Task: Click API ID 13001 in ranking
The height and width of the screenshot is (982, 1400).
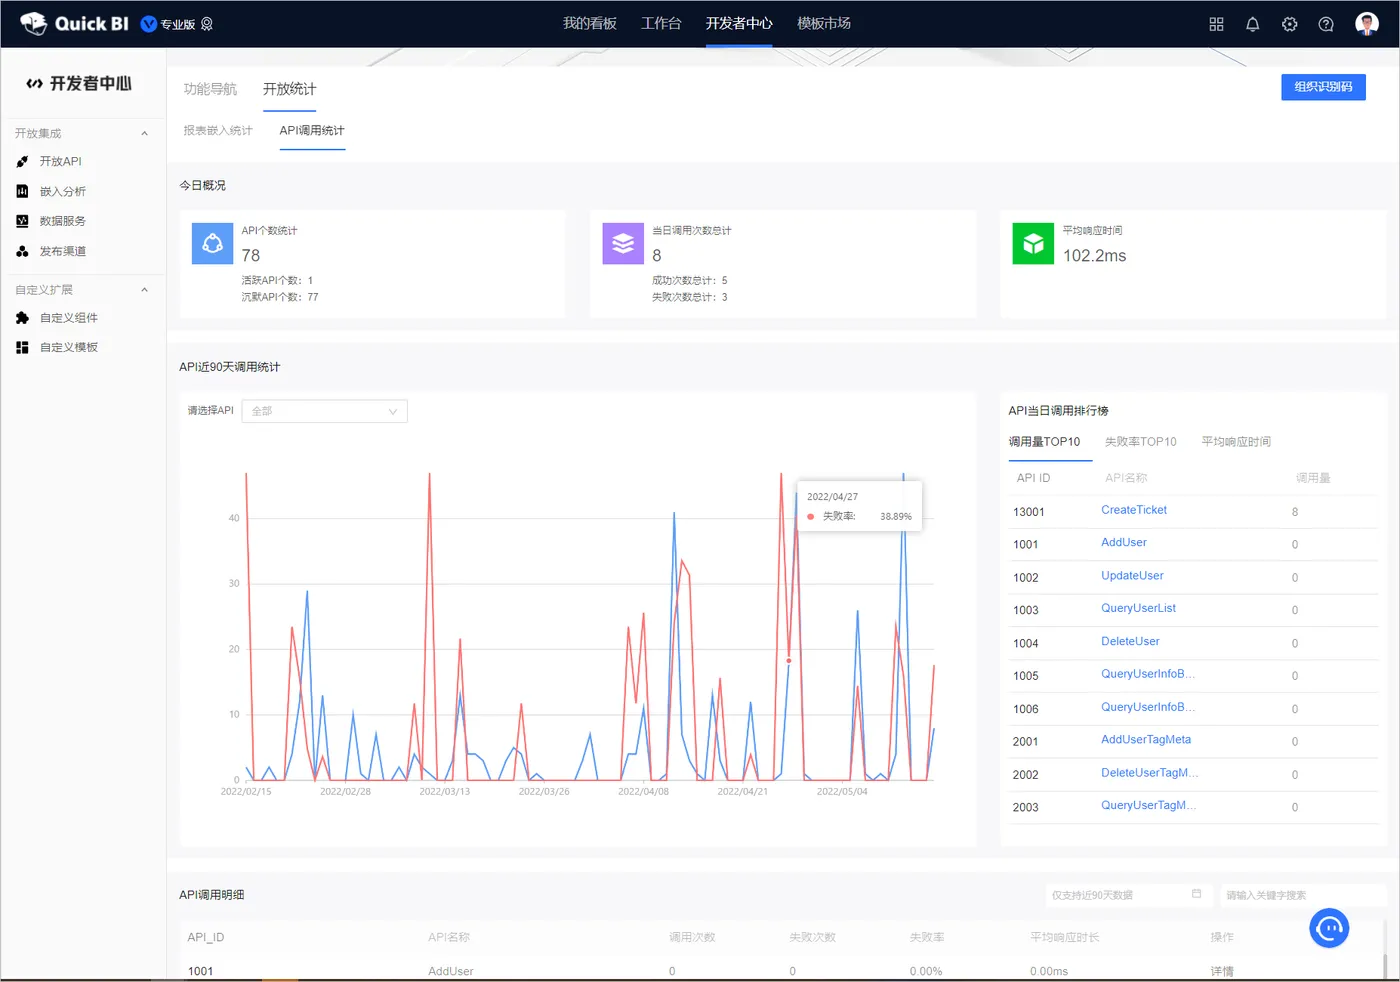Action: 1028,512
